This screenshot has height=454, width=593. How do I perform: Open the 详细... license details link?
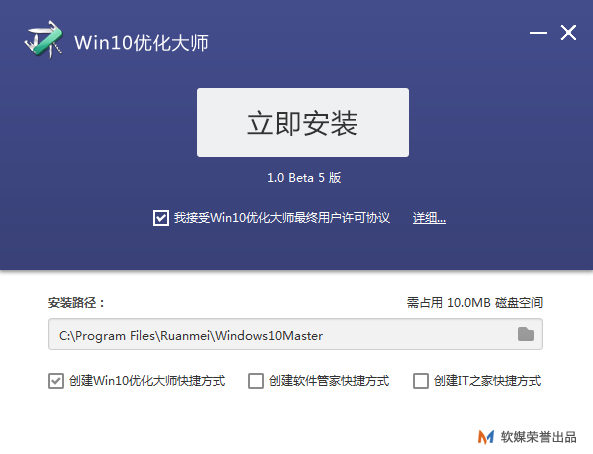click(429, 218)
